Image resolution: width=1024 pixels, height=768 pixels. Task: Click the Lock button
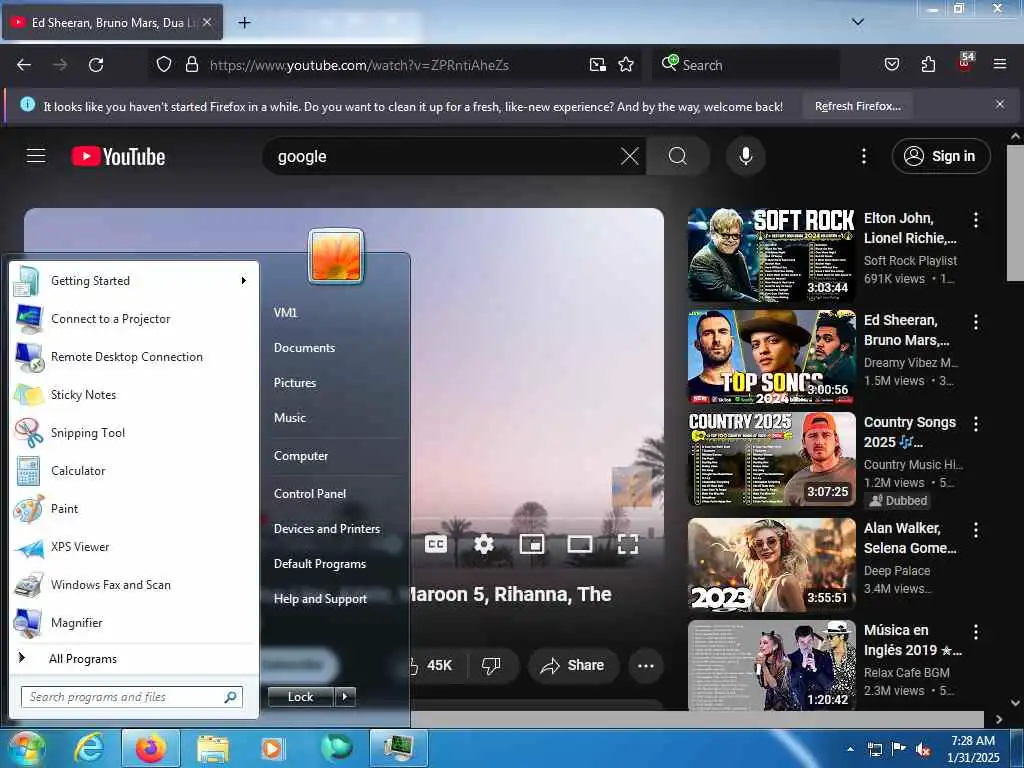(x=301, y=697)
